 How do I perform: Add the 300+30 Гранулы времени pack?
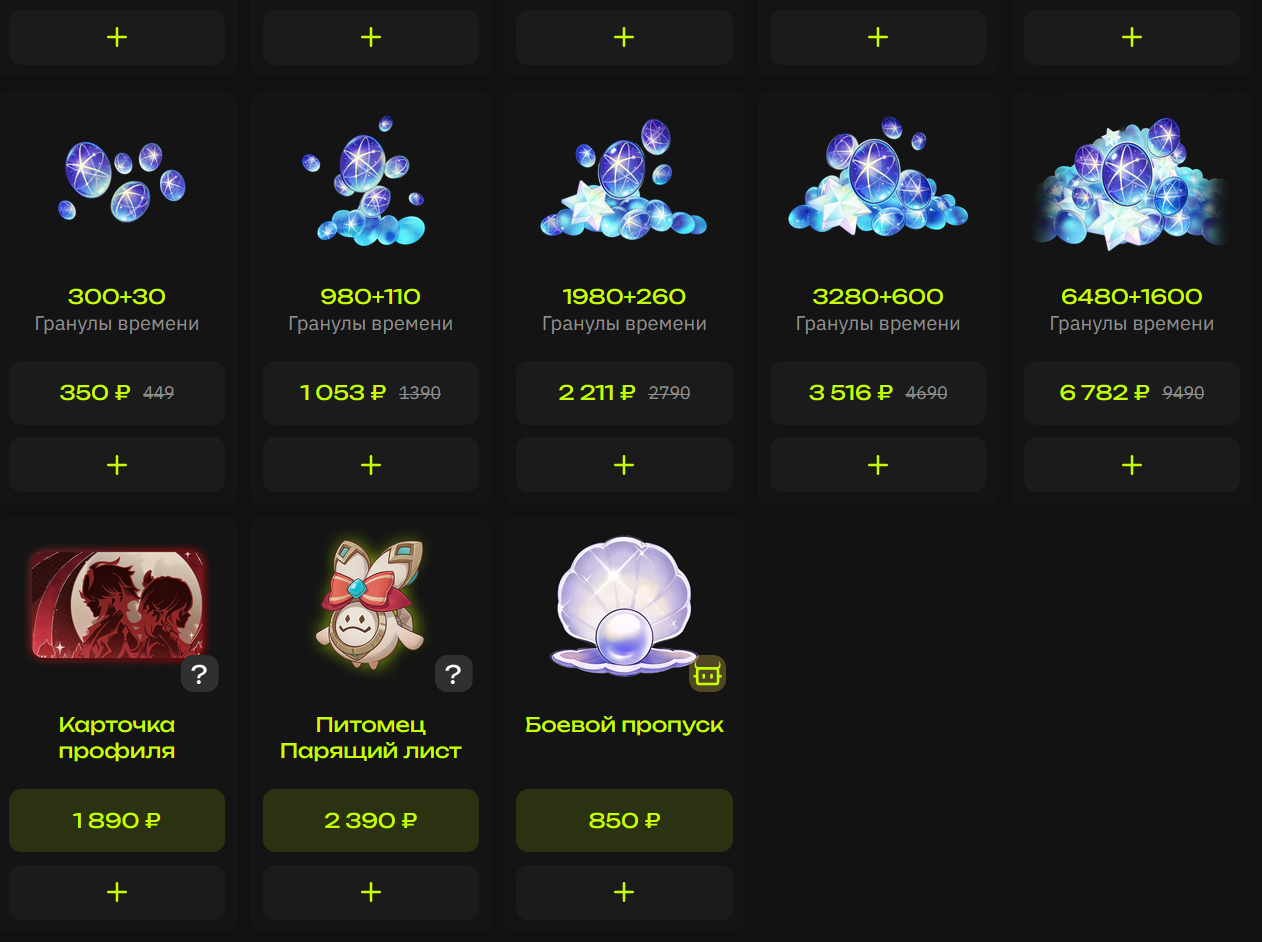pos(117,465)
